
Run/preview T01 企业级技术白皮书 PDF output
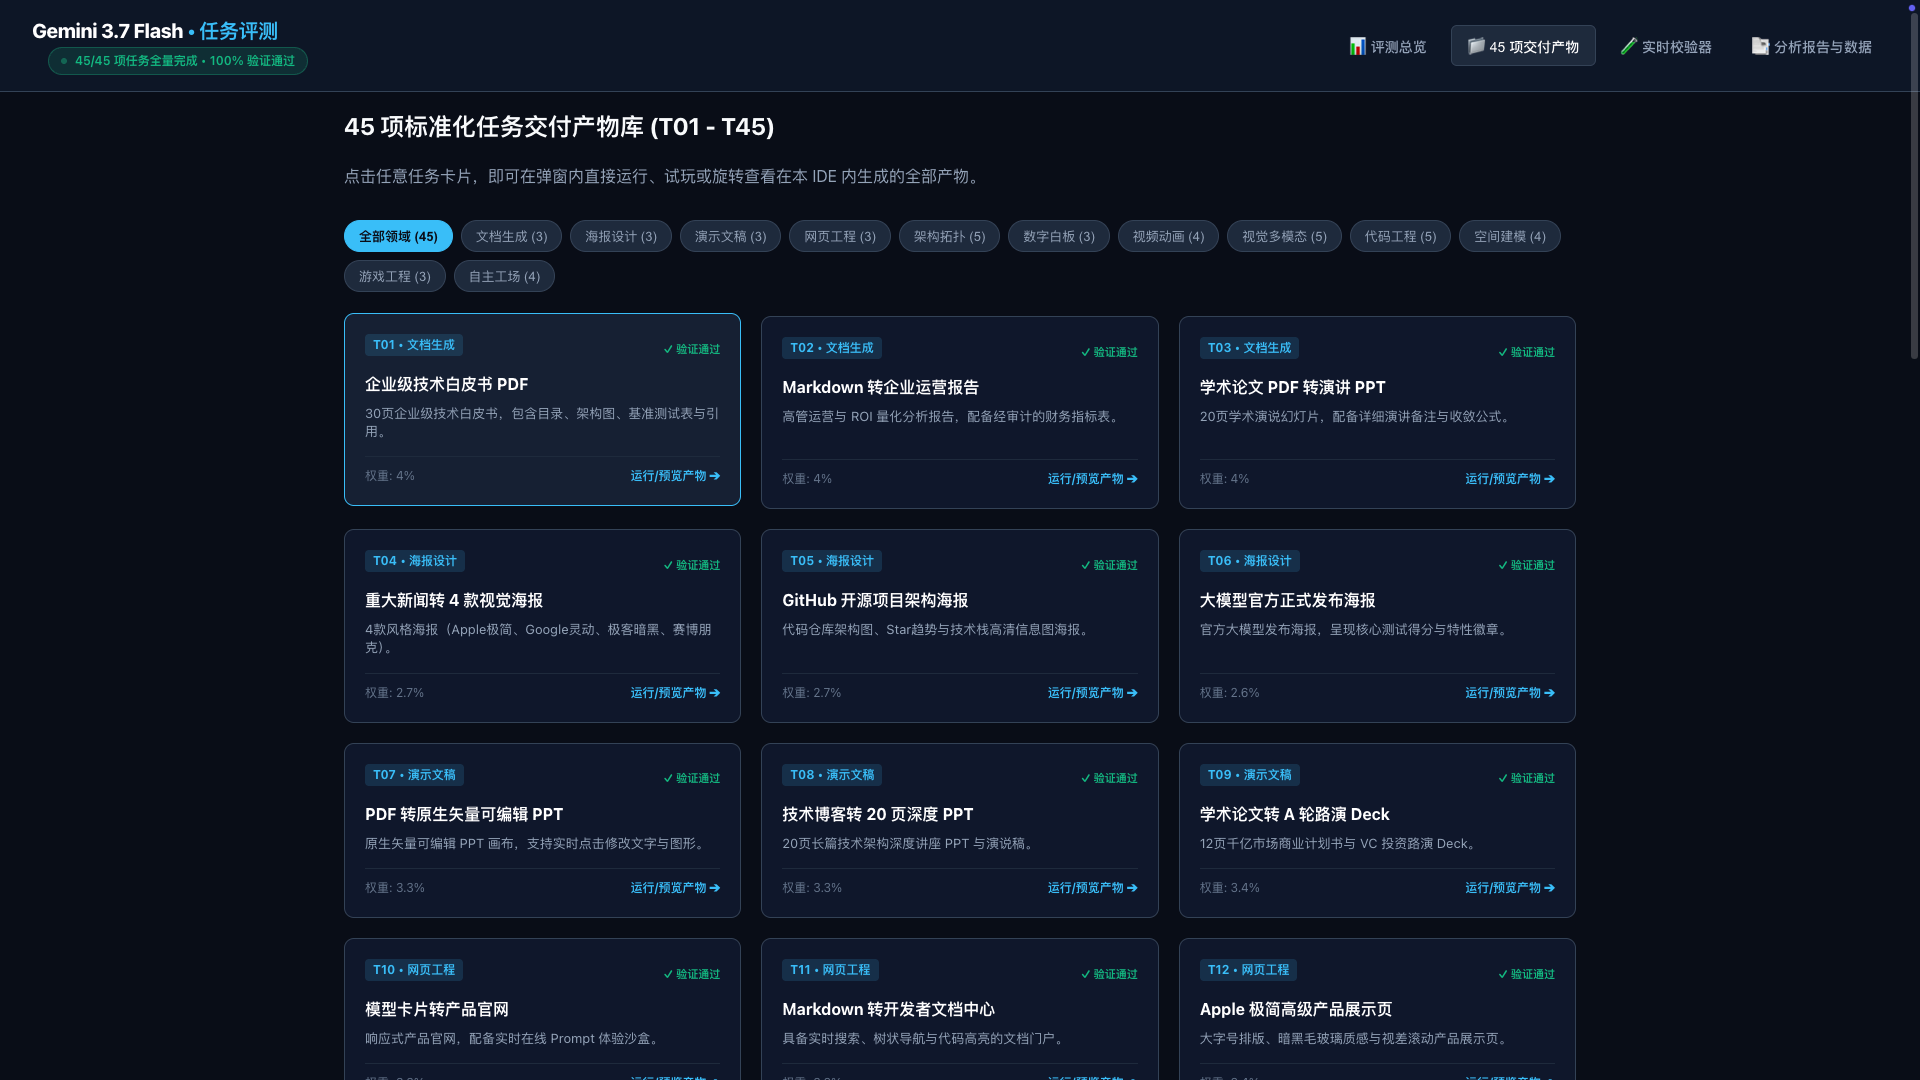point(675,476)
